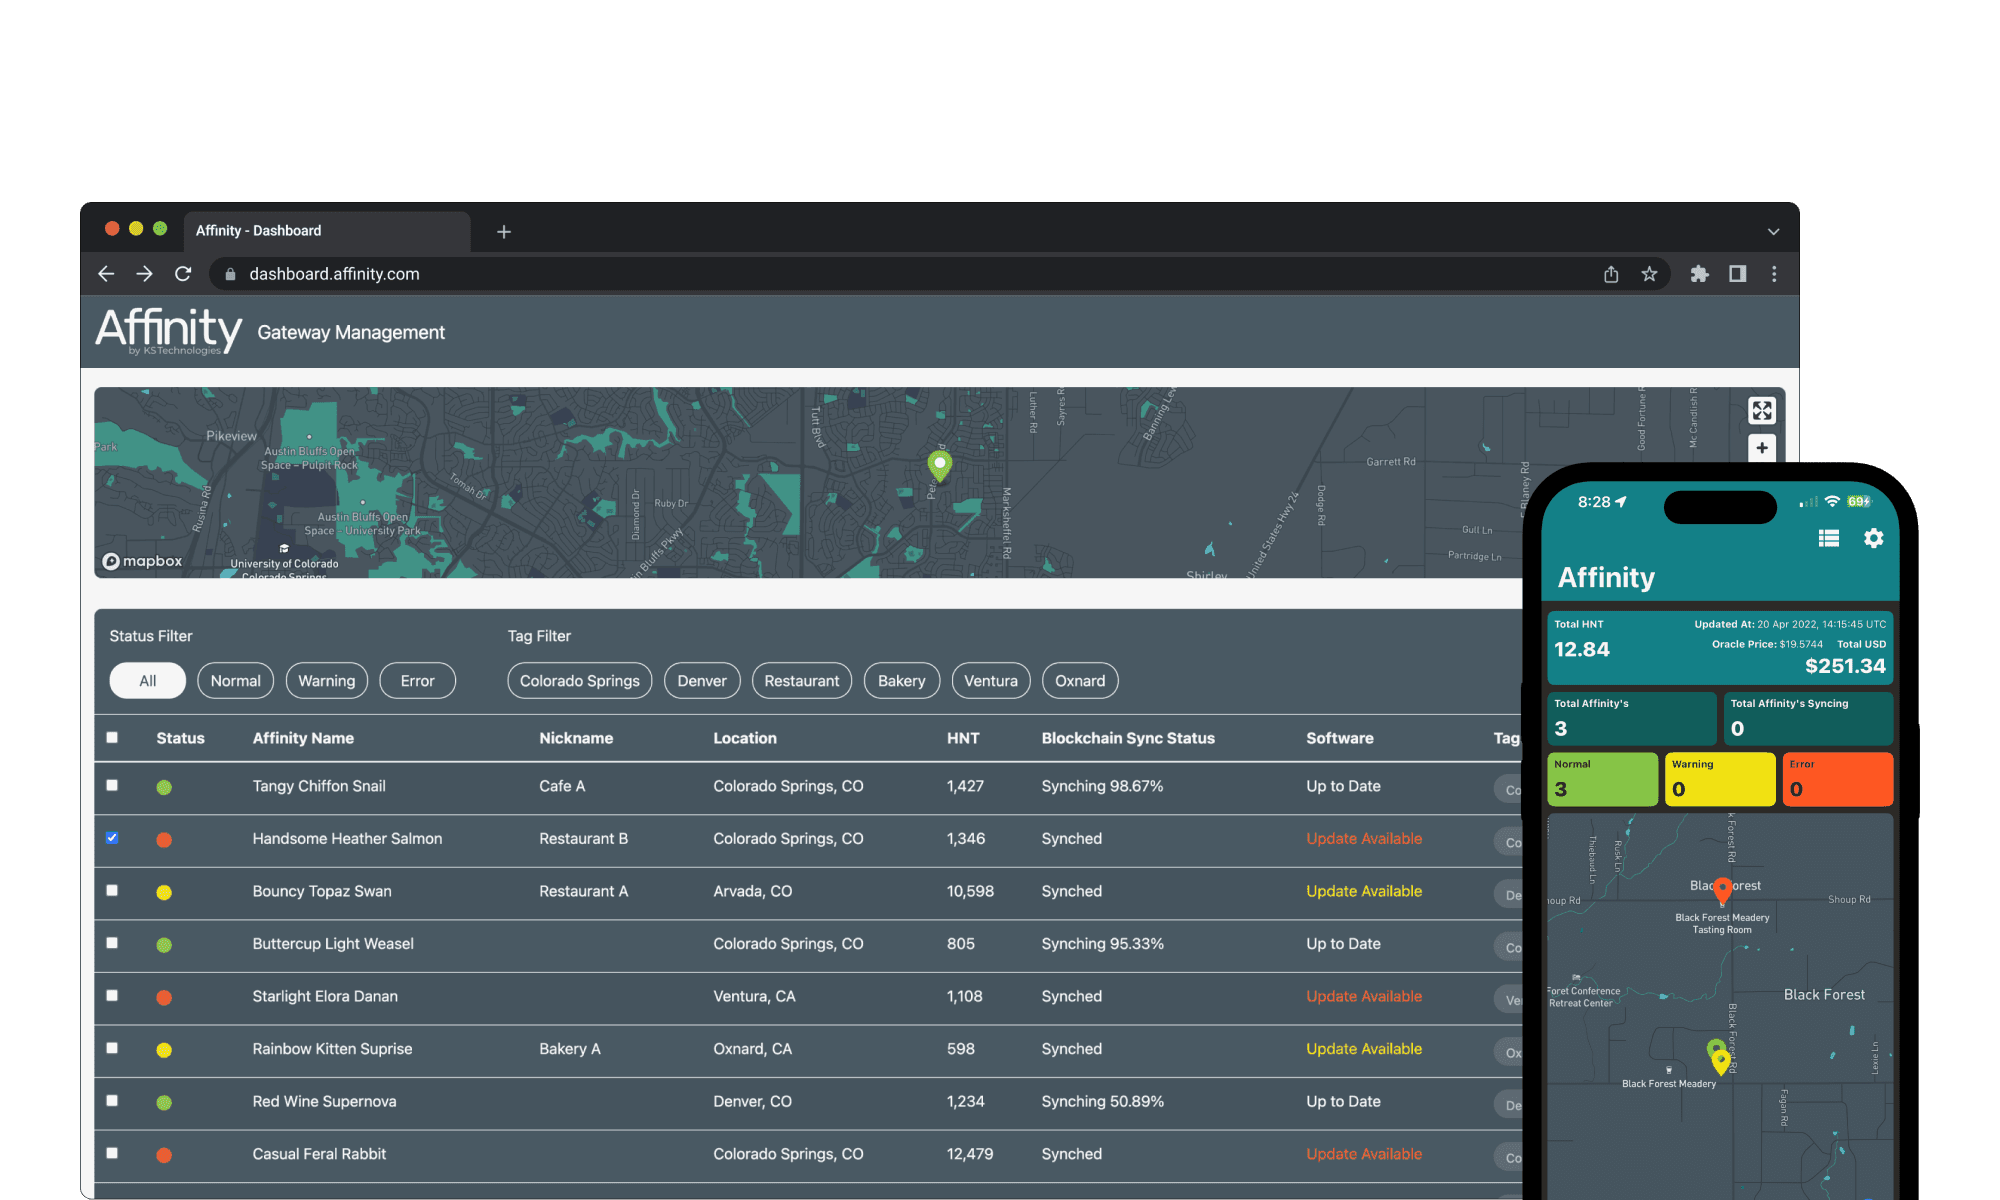The width and height of the screenshot is (2000, 1200).
Task: Open phone app settings gear
Action: [1873, 538]
